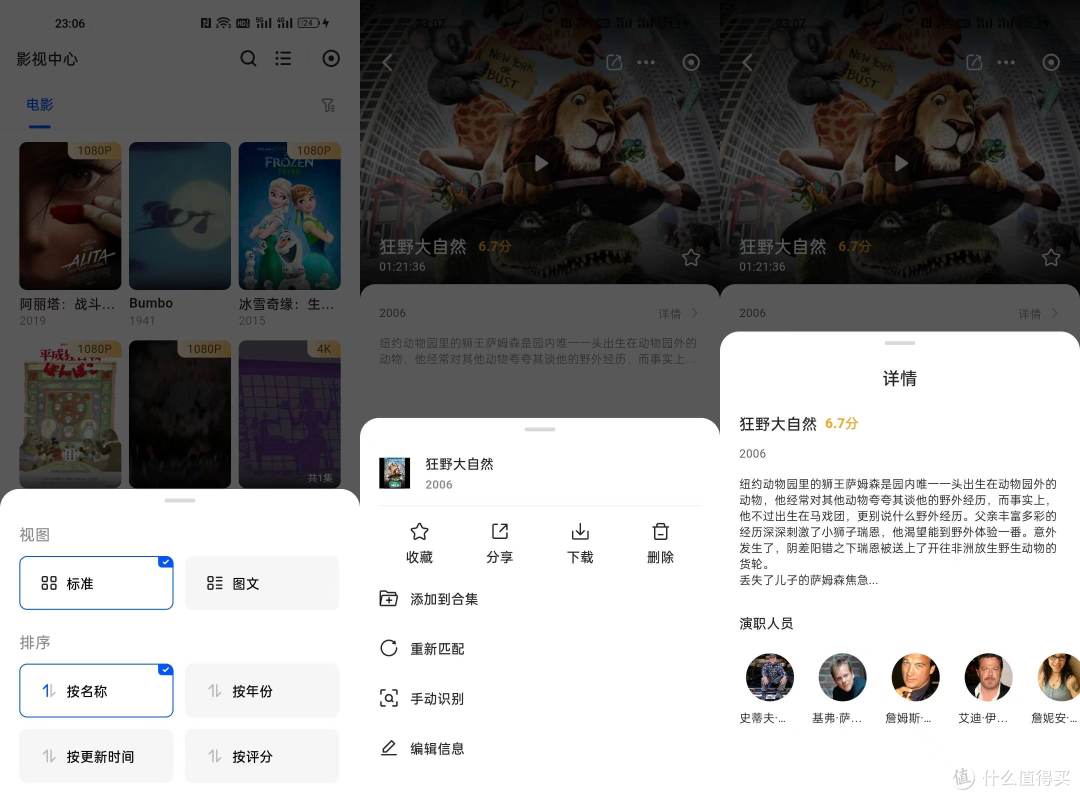The image size is (1080, 800).
Task: Tap the favorite star on middle movie banner
Action: [x=691, y=258]
